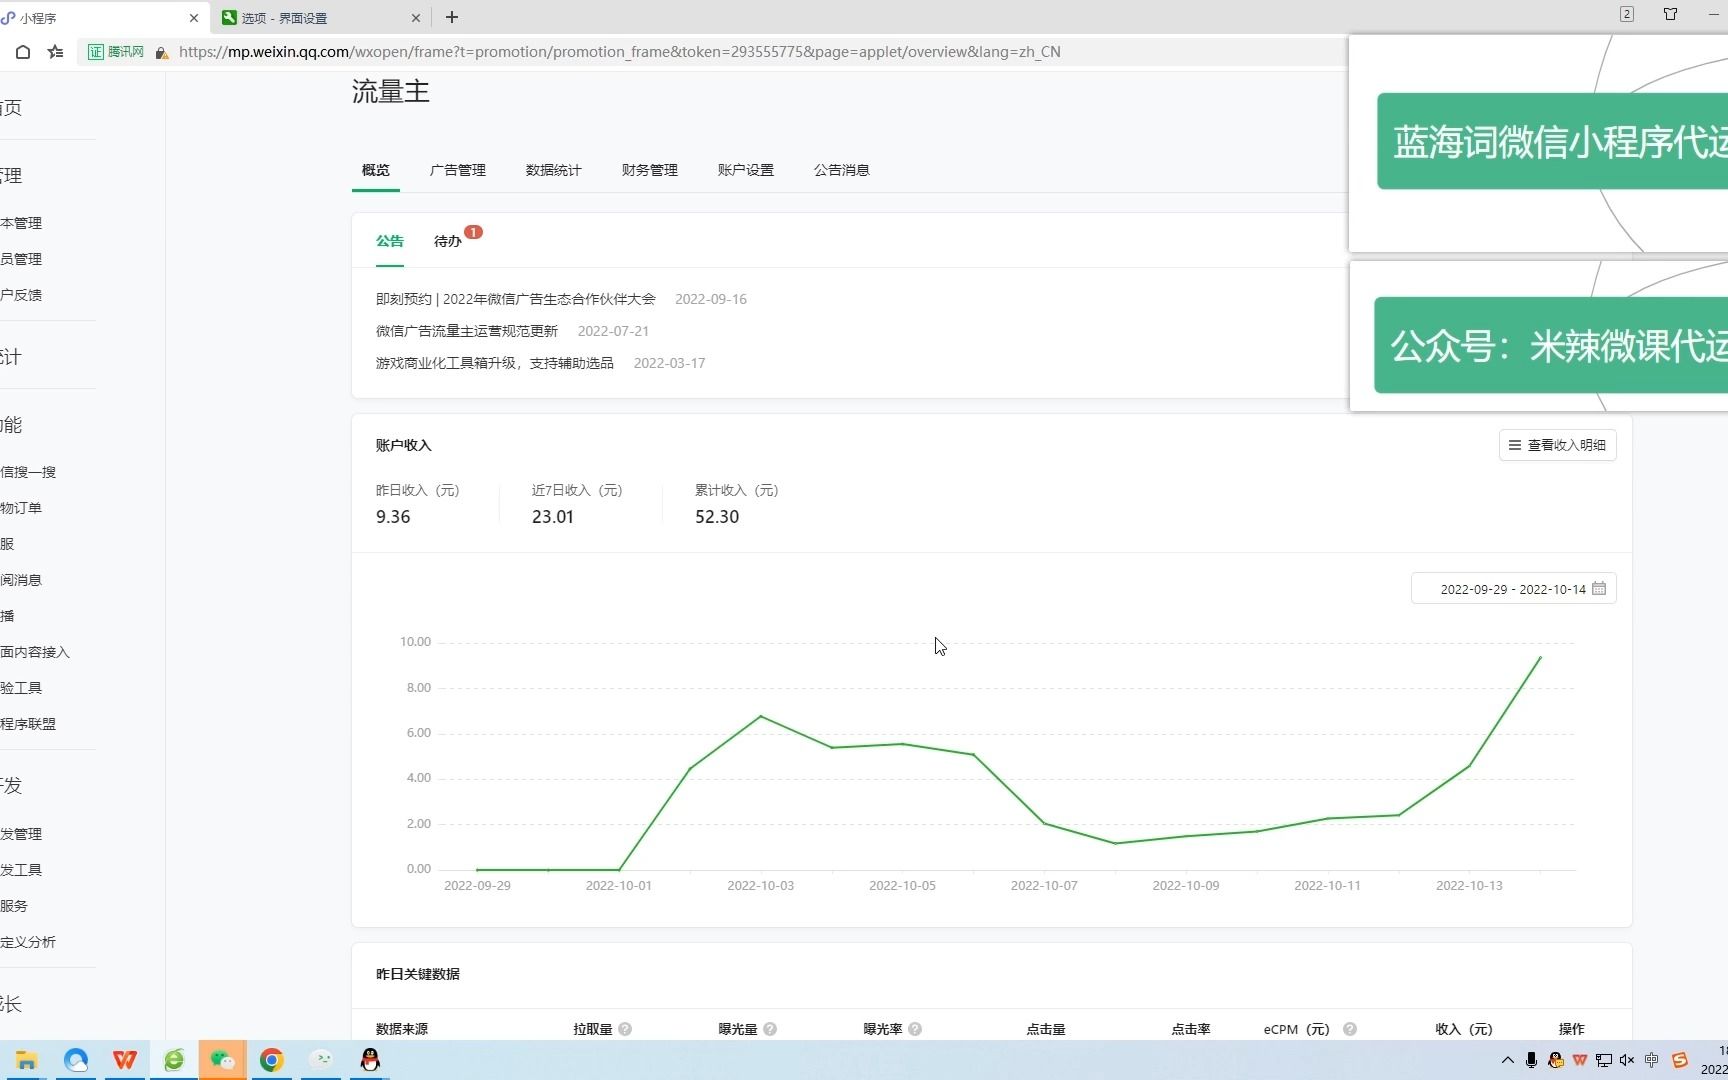Open the 成员管理 sidebar item
1728x1080 pixels.
[22, 259]
